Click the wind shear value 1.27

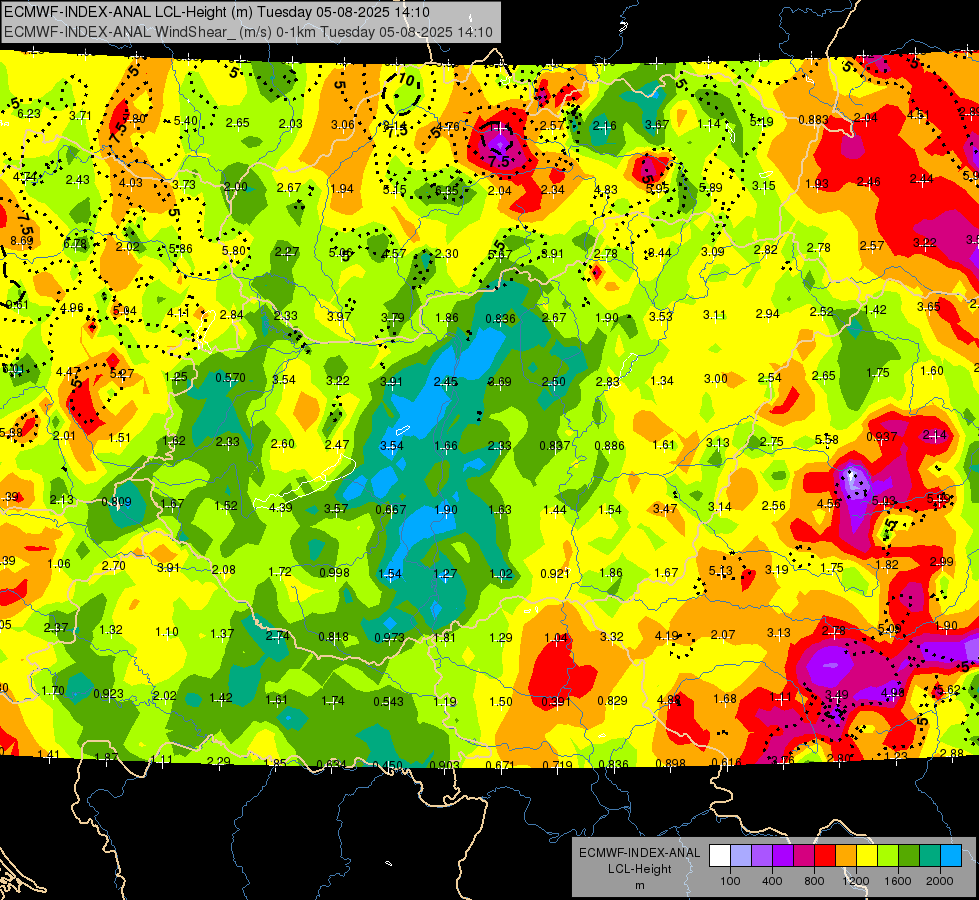coord(445,573)
